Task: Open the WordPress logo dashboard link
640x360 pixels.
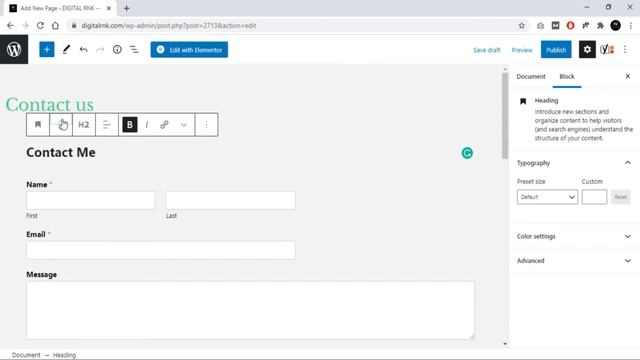Action: point(14,49)
